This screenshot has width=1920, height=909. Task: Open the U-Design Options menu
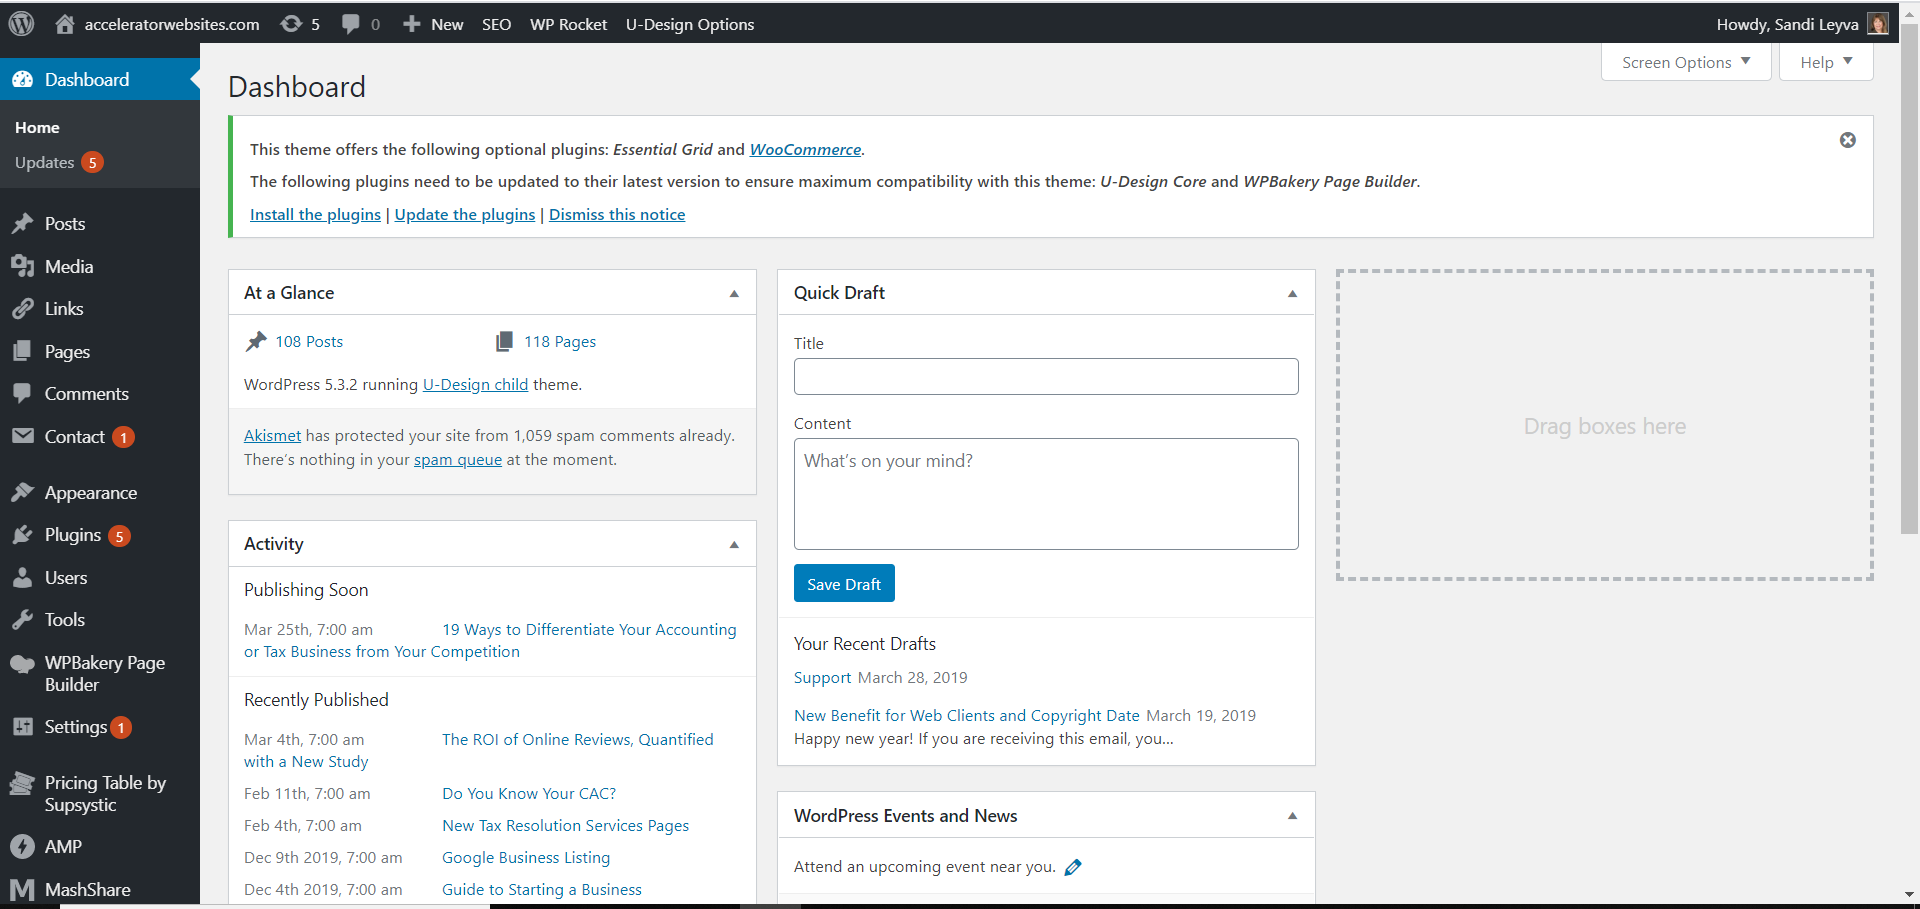click(x=690, y=24)
